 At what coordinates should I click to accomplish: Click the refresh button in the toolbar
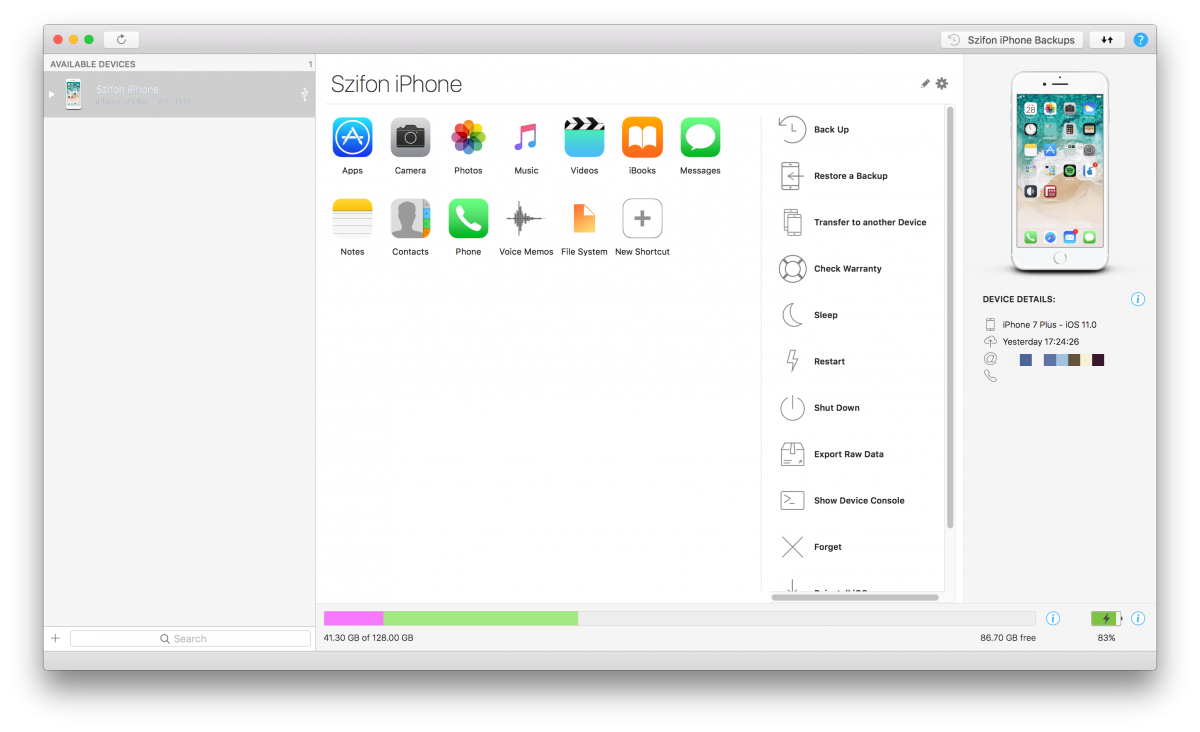(121, 40)
